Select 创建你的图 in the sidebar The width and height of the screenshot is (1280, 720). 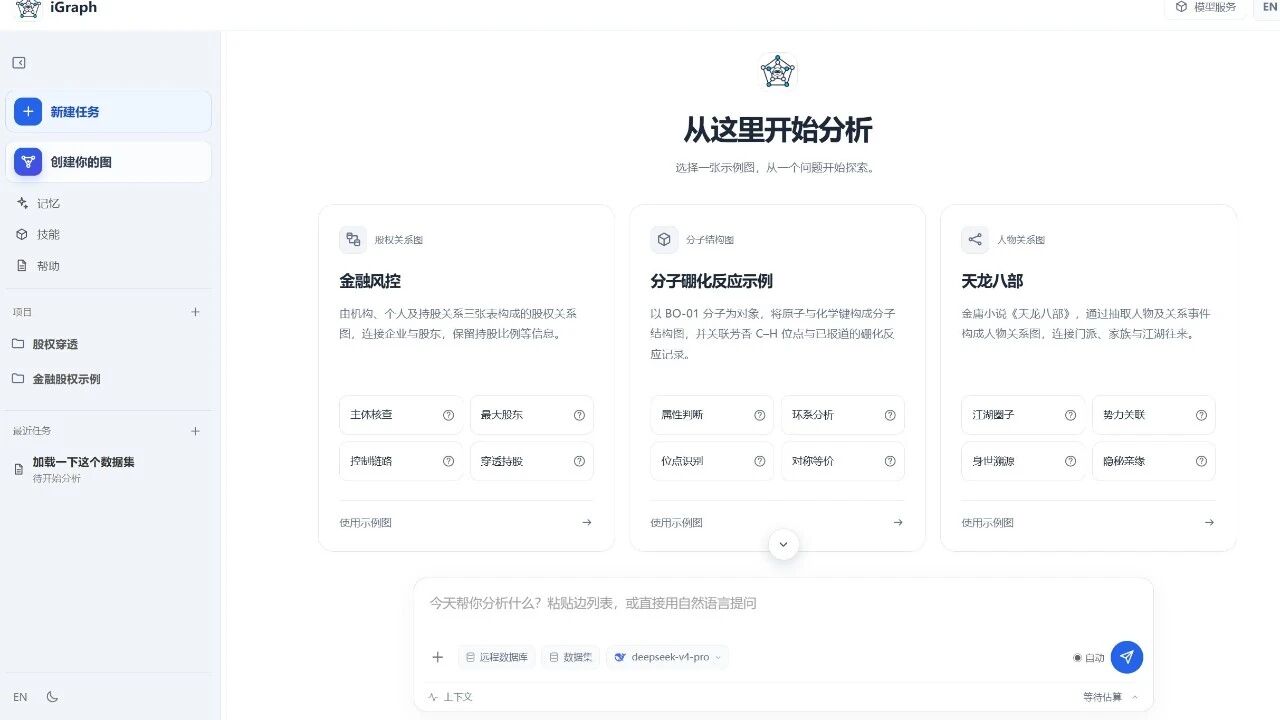109,162
